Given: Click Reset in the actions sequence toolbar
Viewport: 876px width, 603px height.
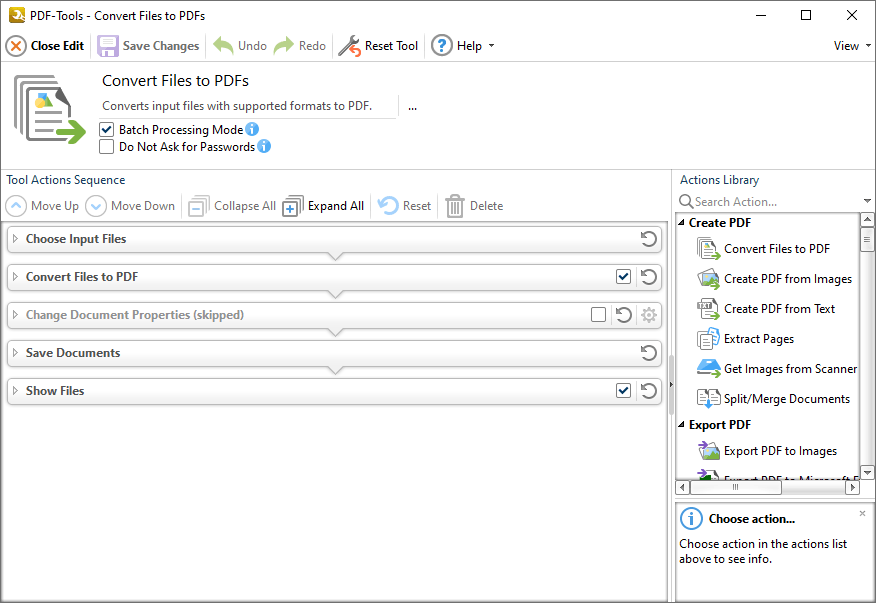Looking at the screenshot, I should point(404,206).
